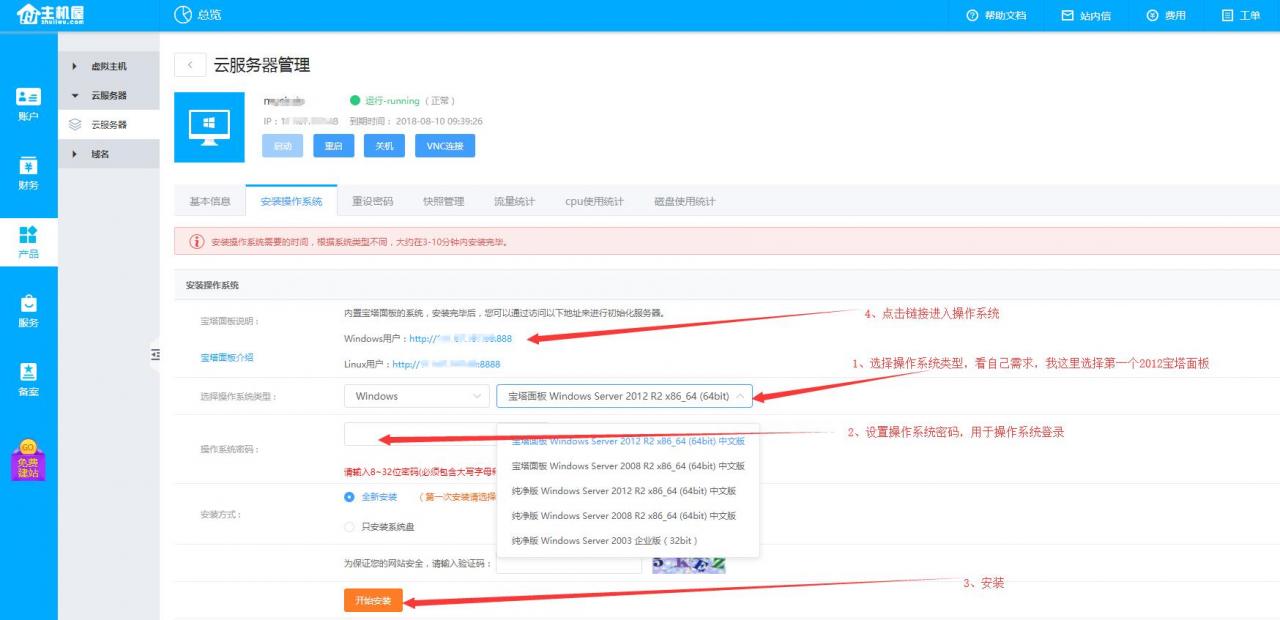The image size is (1280, 620).
Task: Choose 纯净版 Windows Server 2012 R2 option
Action: (628, 491)
